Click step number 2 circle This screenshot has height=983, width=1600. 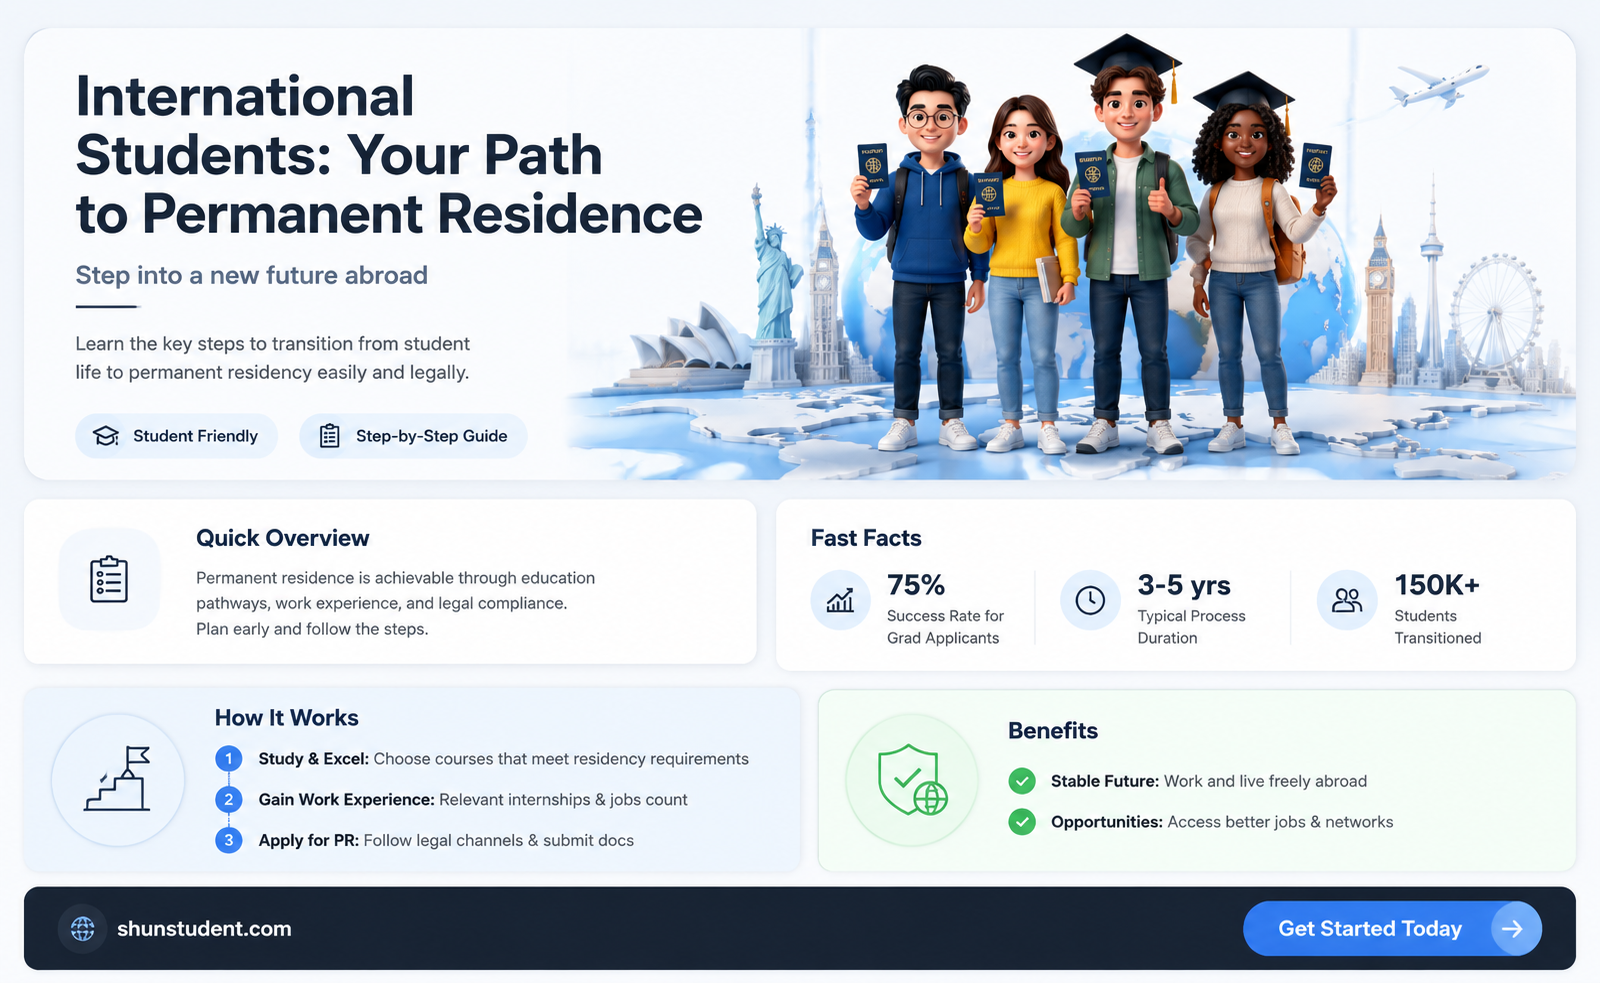[229, 800]
